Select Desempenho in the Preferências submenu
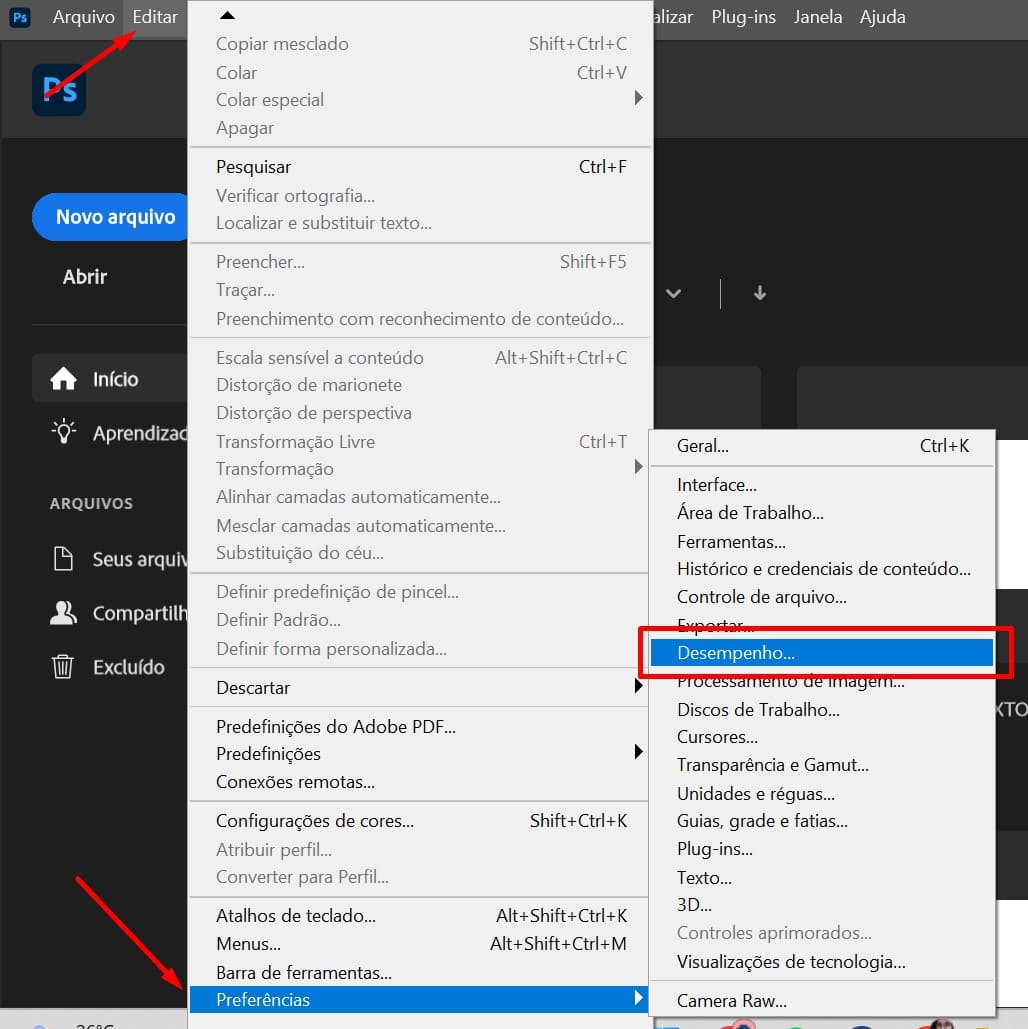The height and width of the screenshot is (1029, 1028). 822,653
